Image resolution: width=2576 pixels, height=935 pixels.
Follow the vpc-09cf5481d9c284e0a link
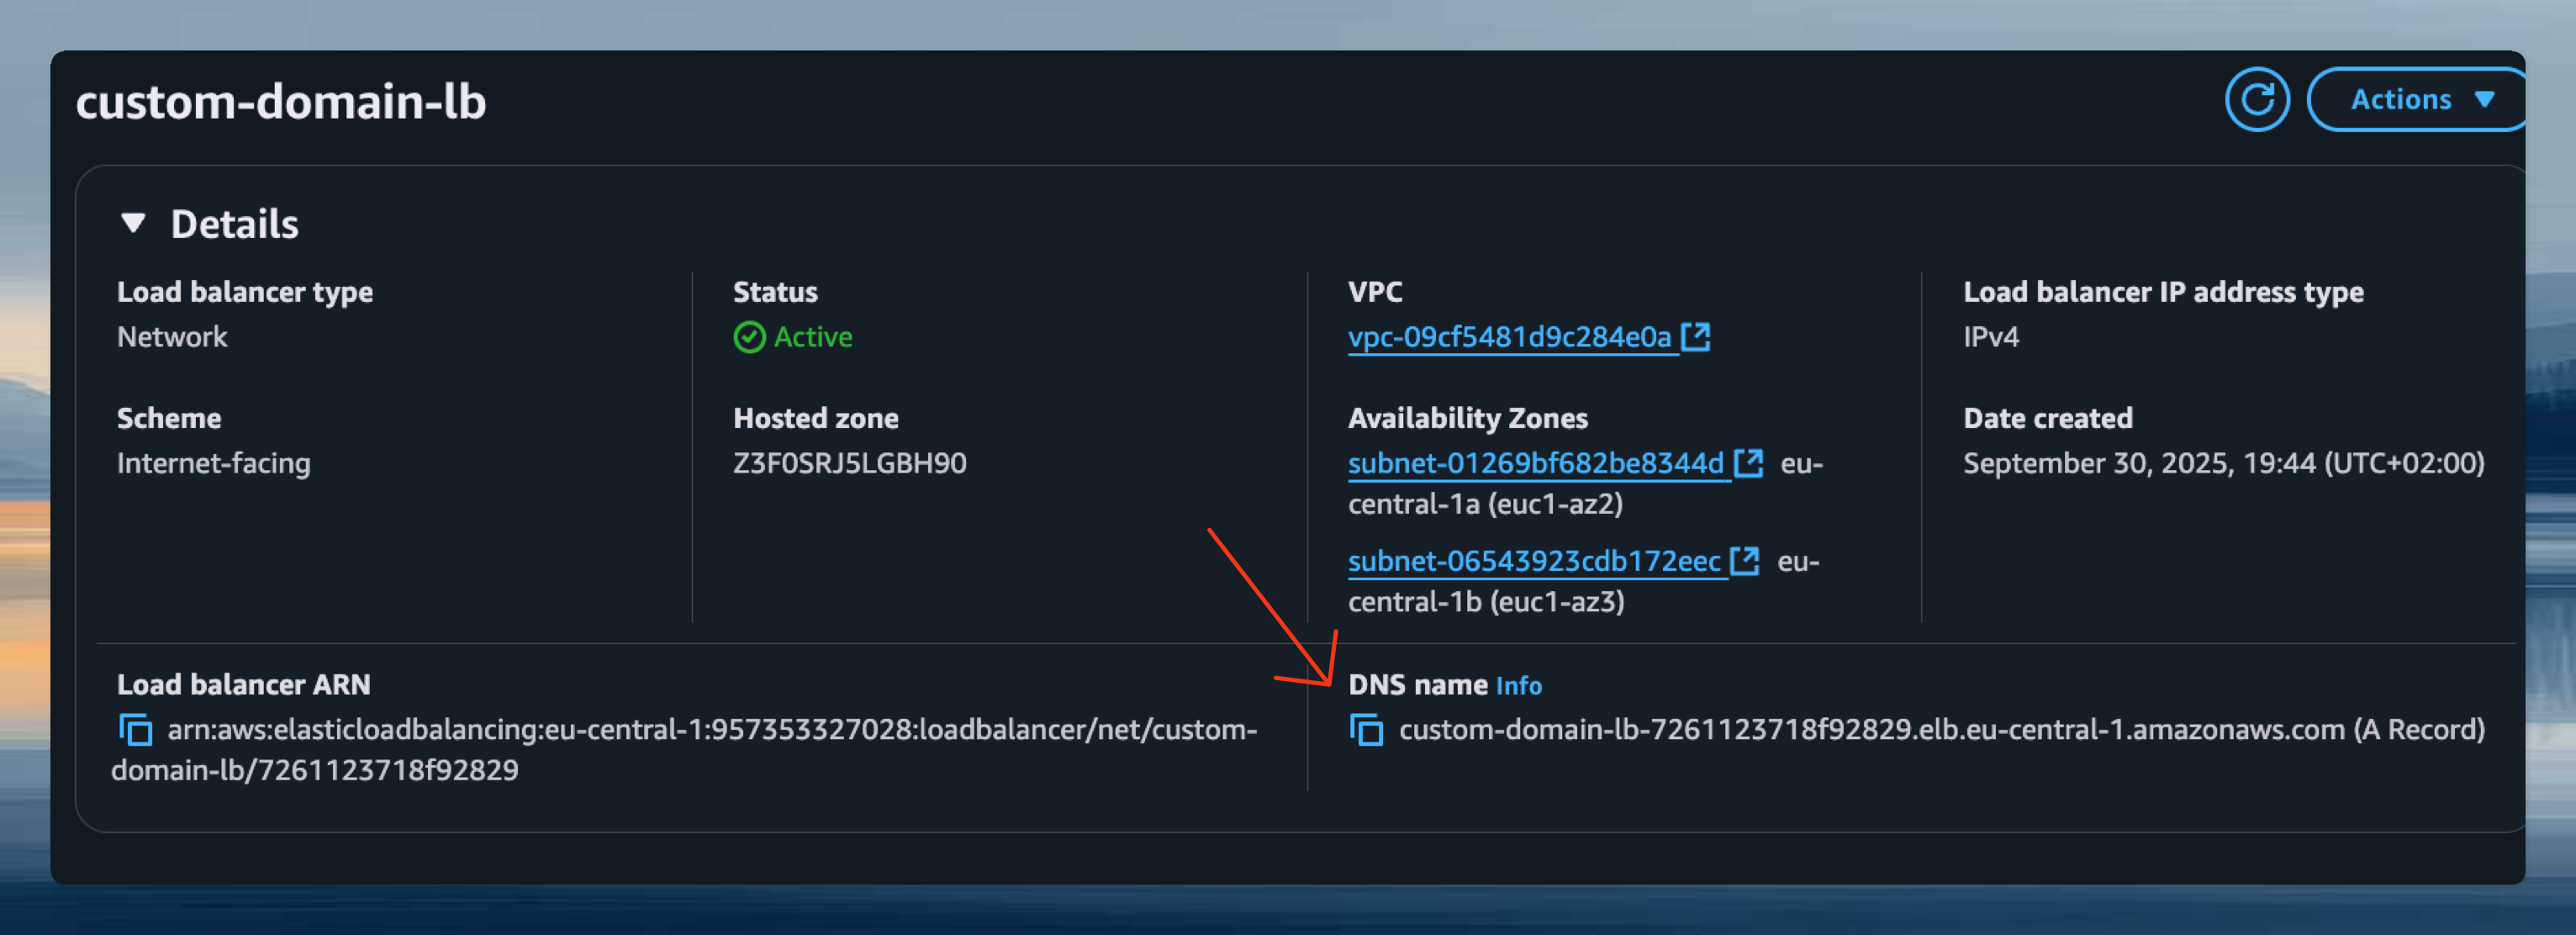(1508, 336)
